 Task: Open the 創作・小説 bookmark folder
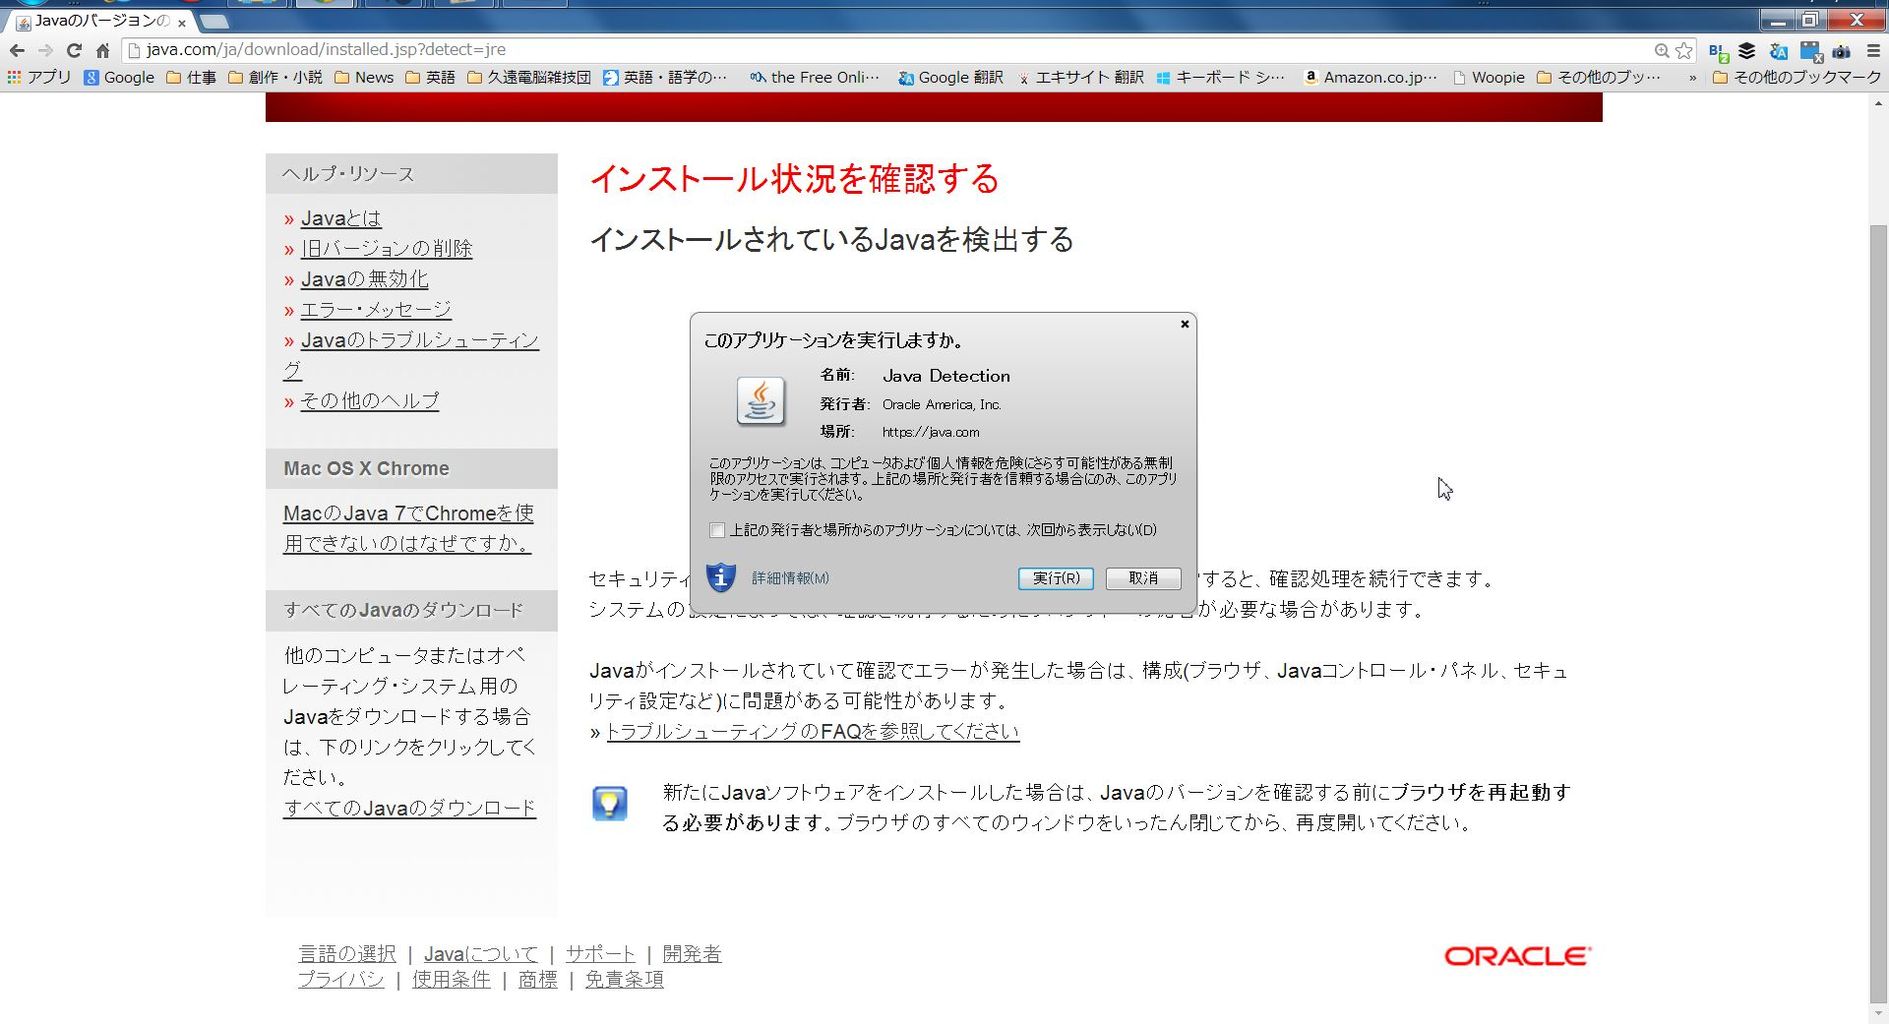click(x=275, y=77)
